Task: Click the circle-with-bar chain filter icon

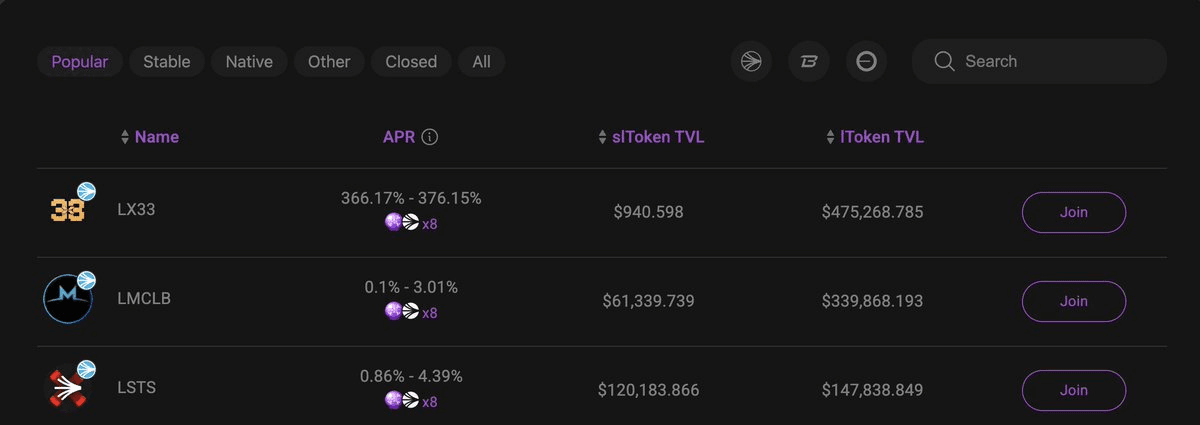Action: [x=866, y=62]
